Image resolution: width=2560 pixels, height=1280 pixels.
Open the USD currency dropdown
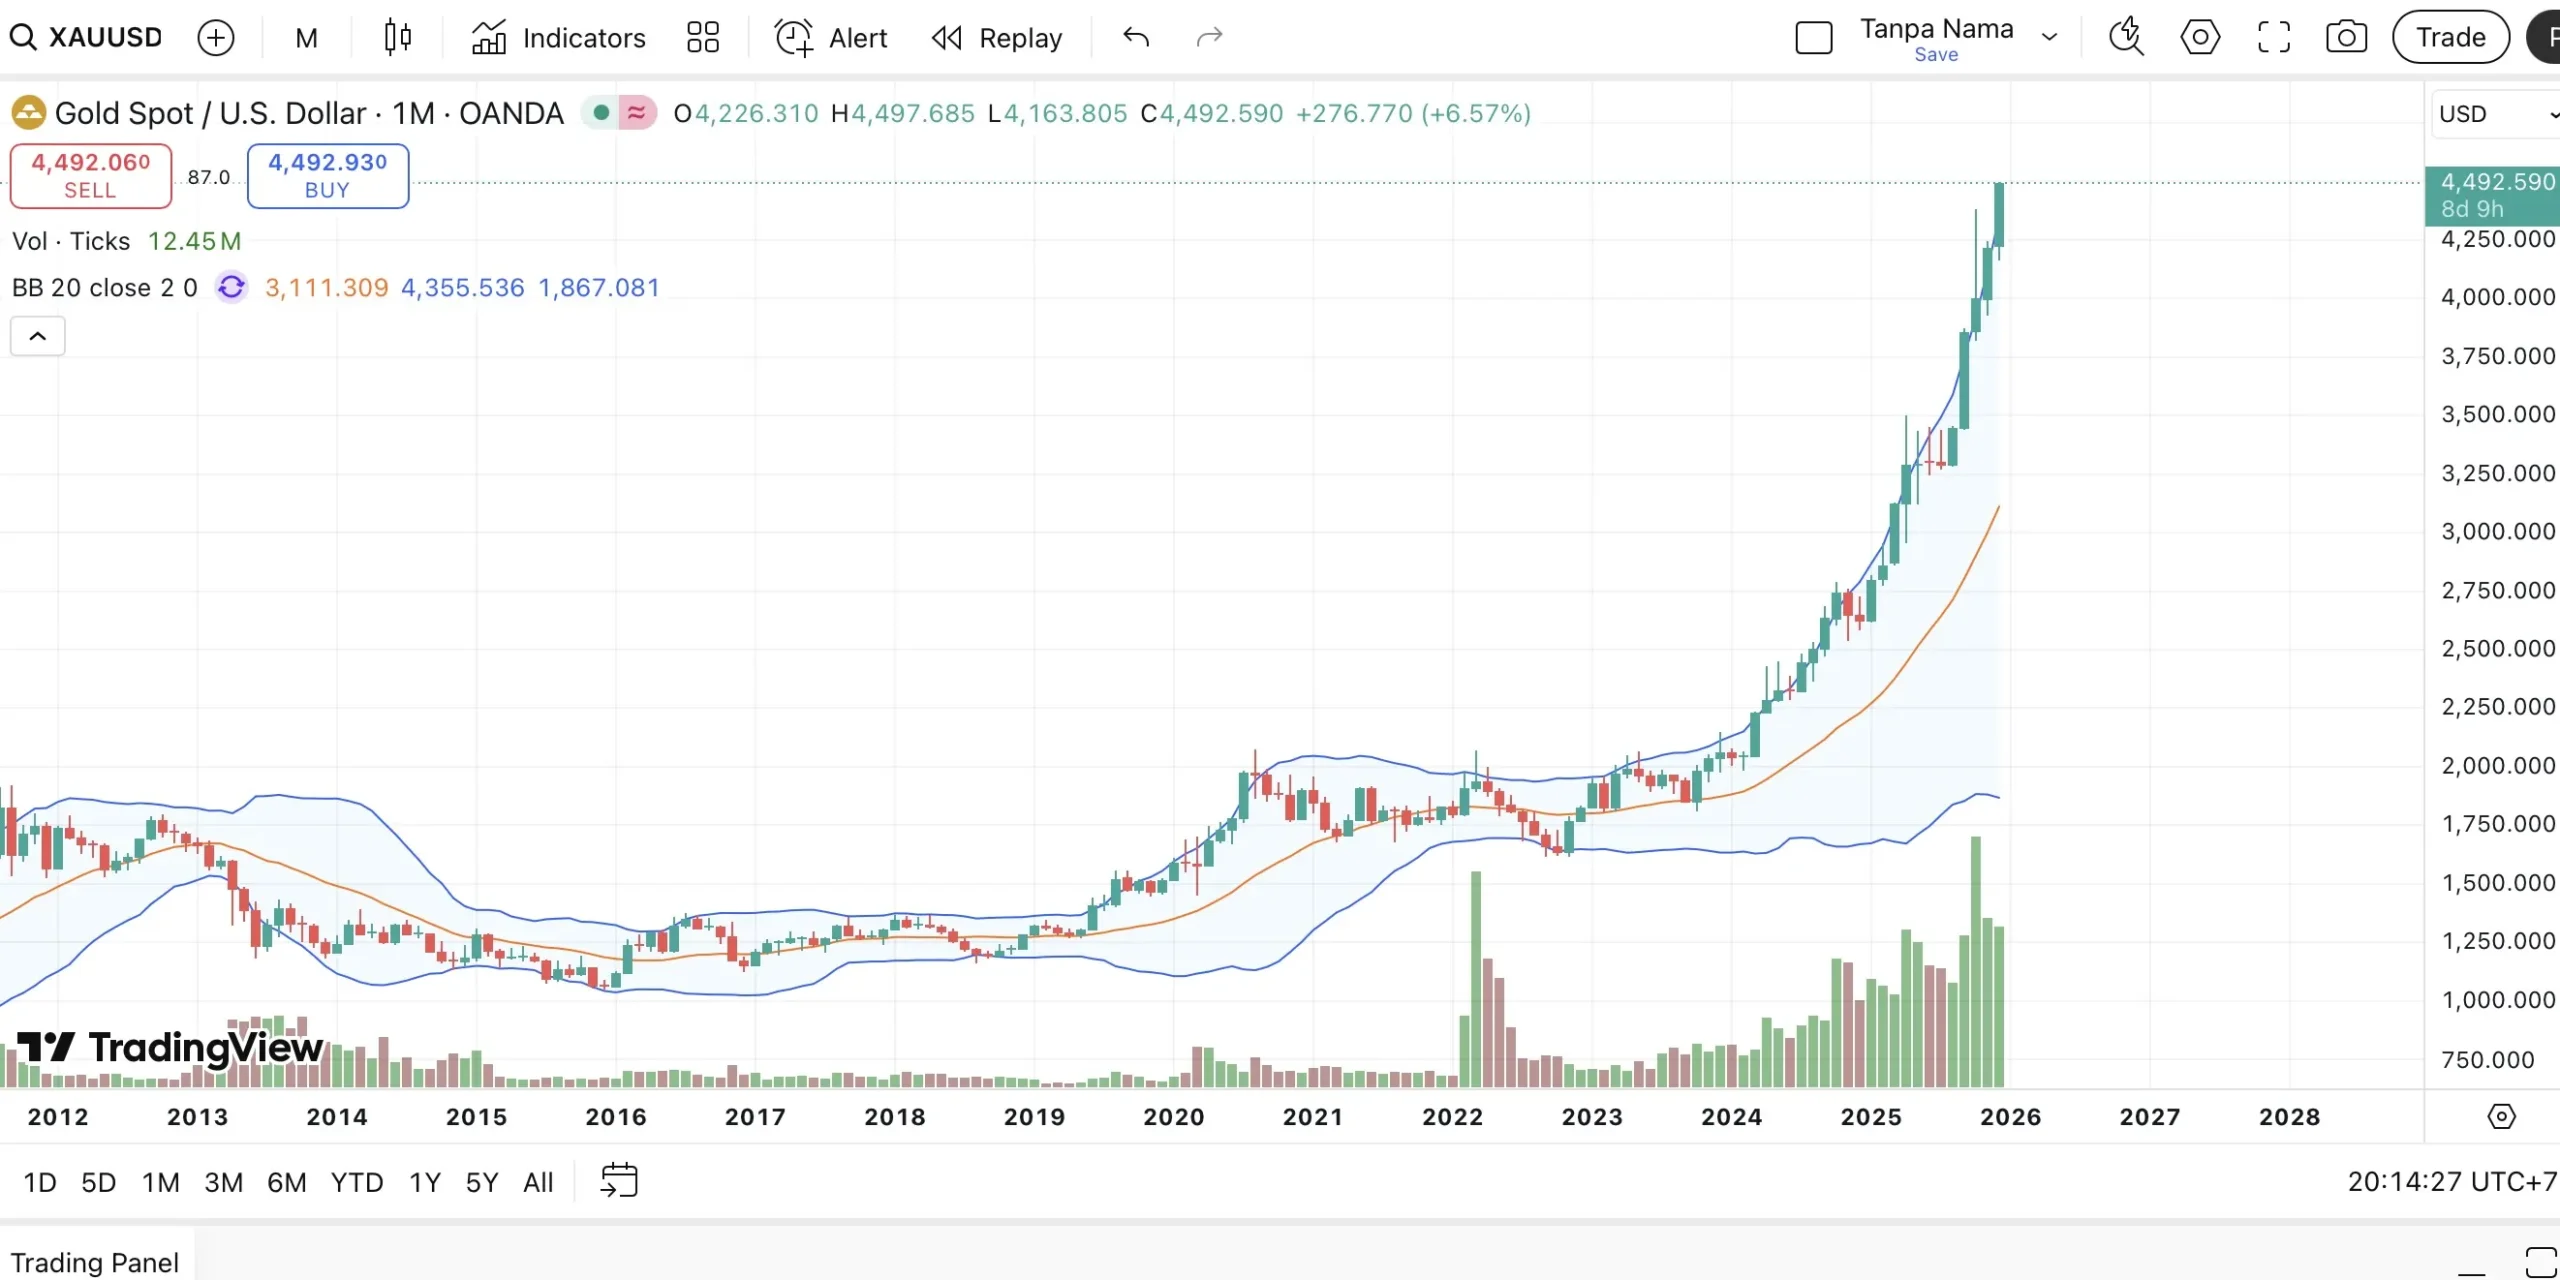click(2493, 113)
